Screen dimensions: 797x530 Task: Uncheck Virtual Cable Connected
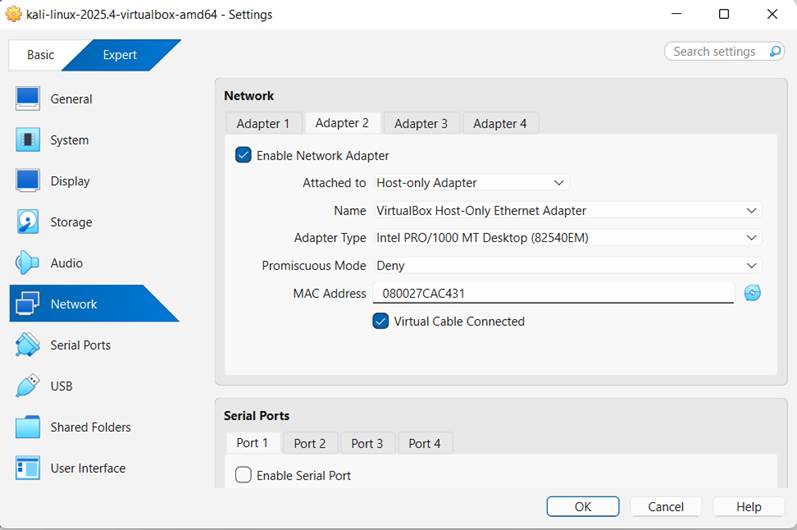click(x=380, y=321)
